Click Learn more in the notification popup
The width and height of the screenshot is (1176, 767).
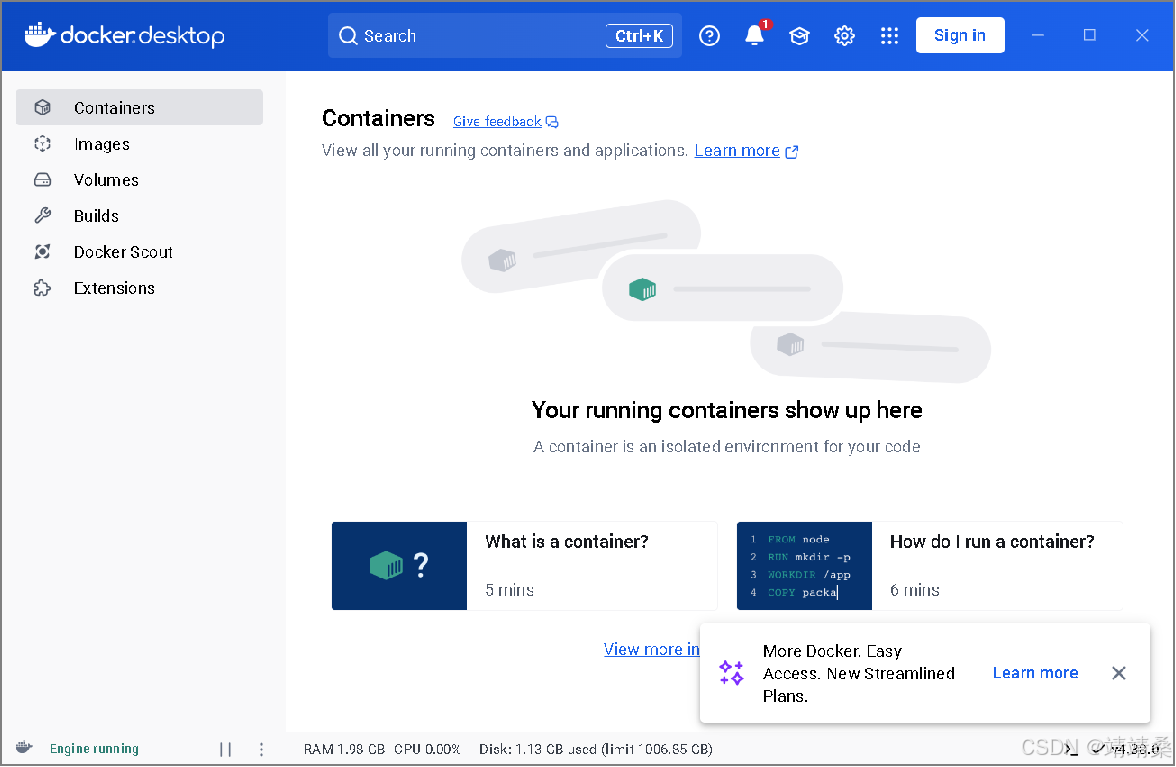1035,673
